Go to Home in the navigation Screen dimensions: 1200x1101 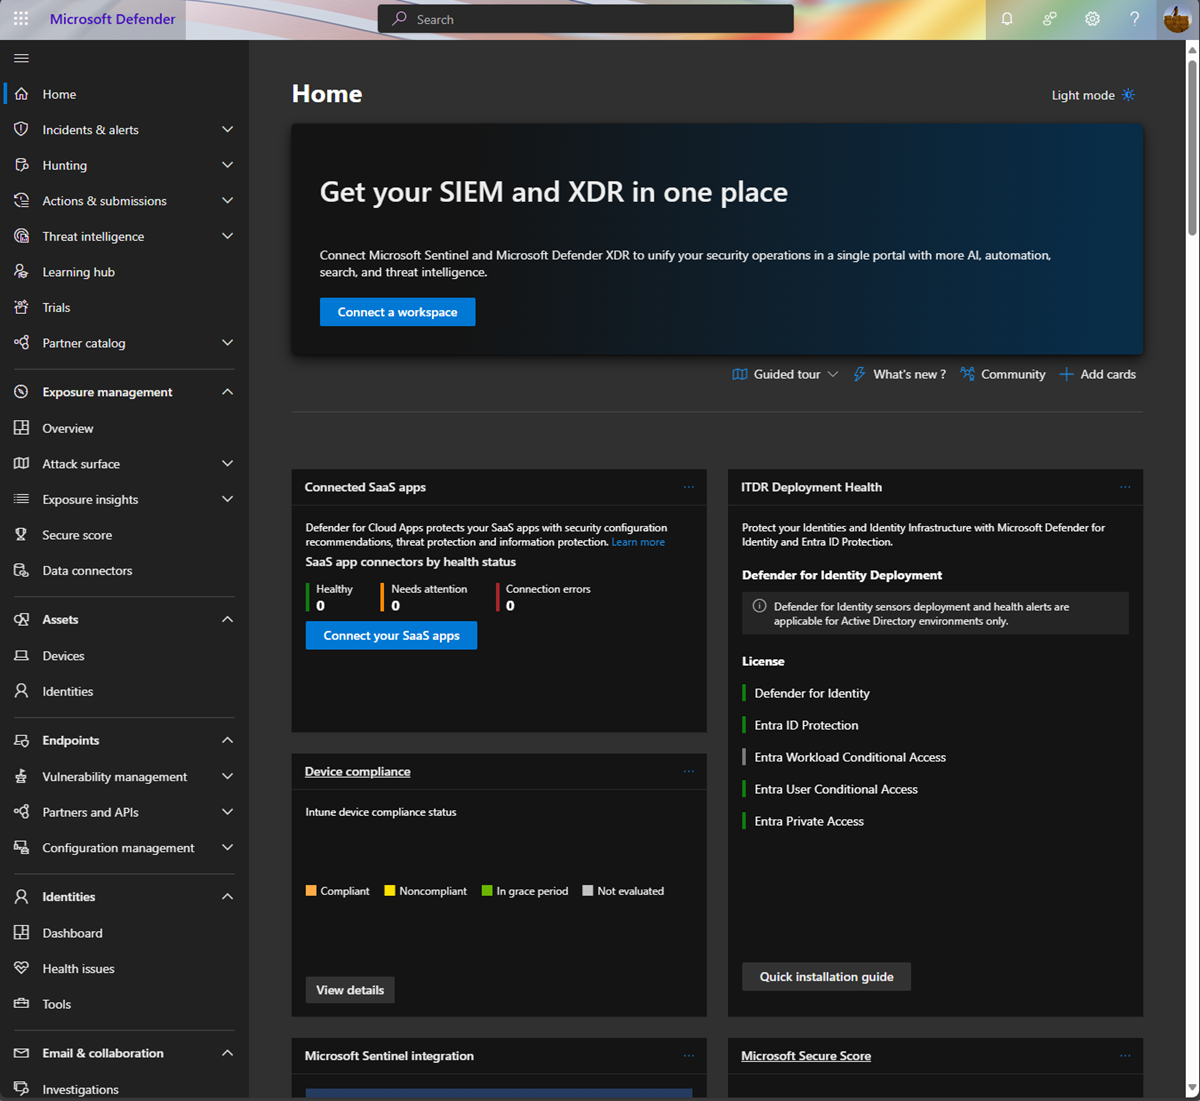click(x=60, y=93)
